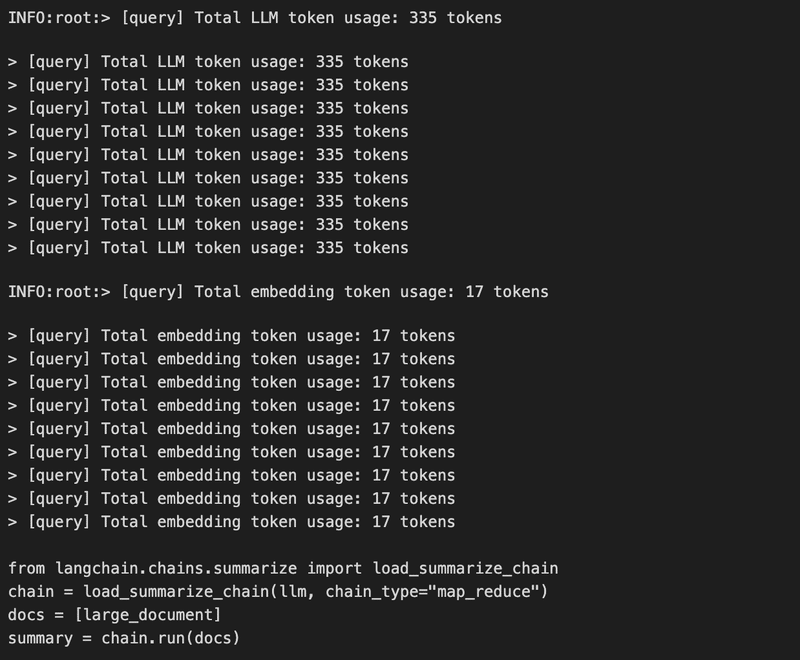Click the first plain embedding token usage line
Image resolution: width=800 pixels, height=660 pixels.
tap(232, 336)
